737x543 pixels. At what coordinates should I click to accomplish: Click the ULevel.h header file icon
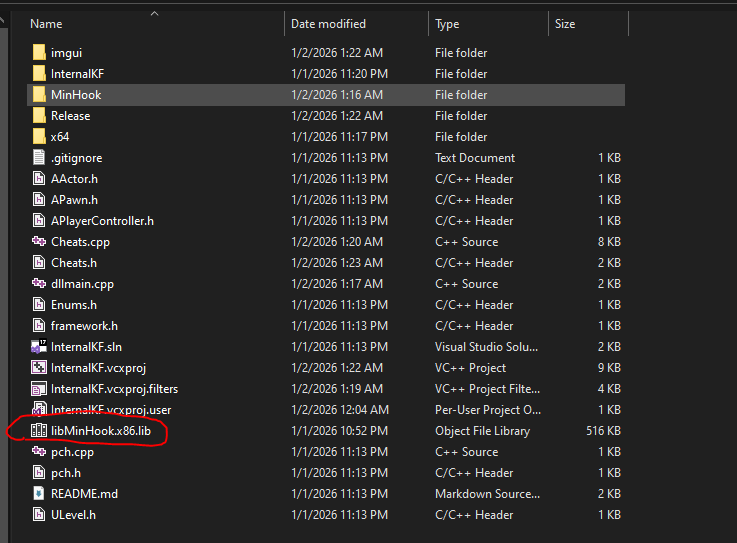point(39,515)
